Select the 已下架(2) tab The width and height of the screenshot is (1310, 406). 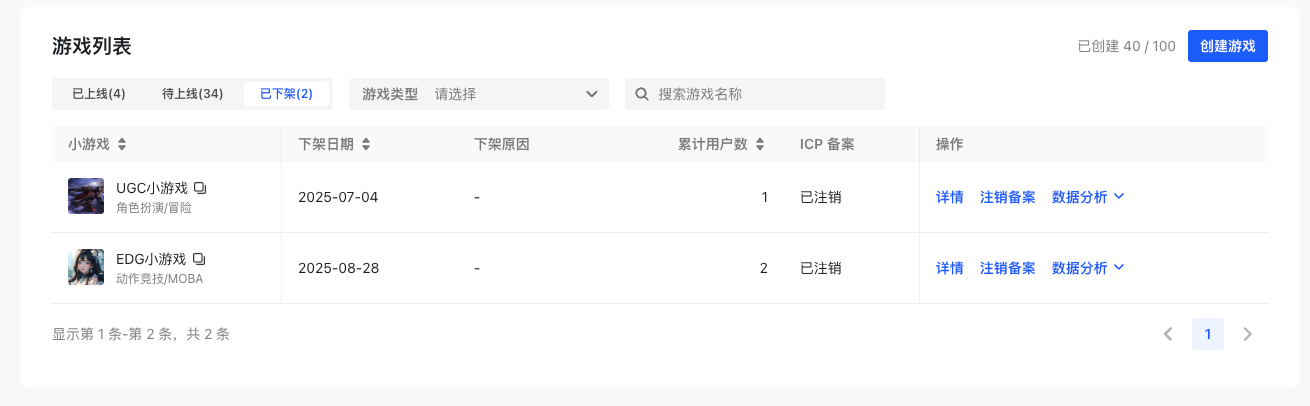click(286, 94)
